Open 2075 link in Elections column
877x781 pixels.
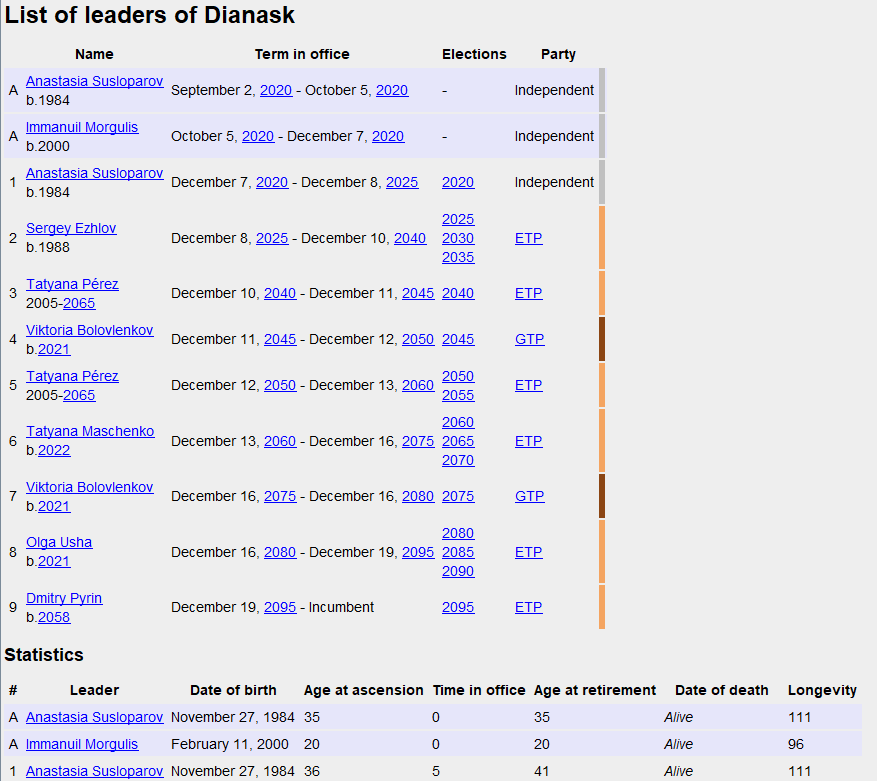[458, 496]
